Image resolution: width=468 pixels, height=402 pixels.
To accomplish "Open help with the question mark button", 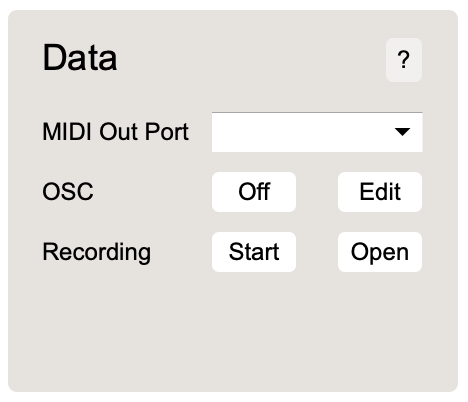I will click(404, 60).
